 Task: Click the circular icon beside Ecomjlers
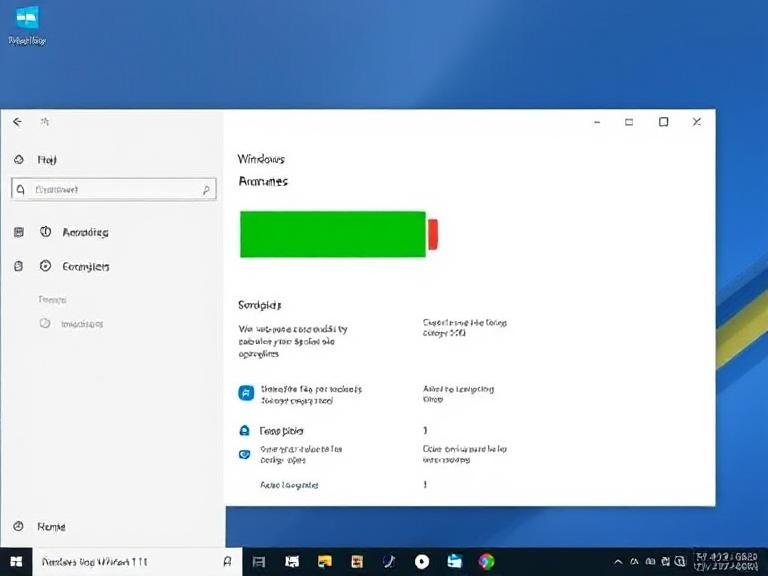click(x=45, y=266)
